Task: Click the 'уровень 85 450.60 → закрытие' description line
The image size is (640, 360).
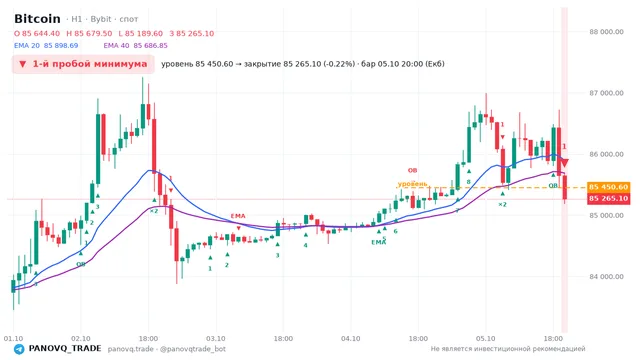Action: coord(303,64)
